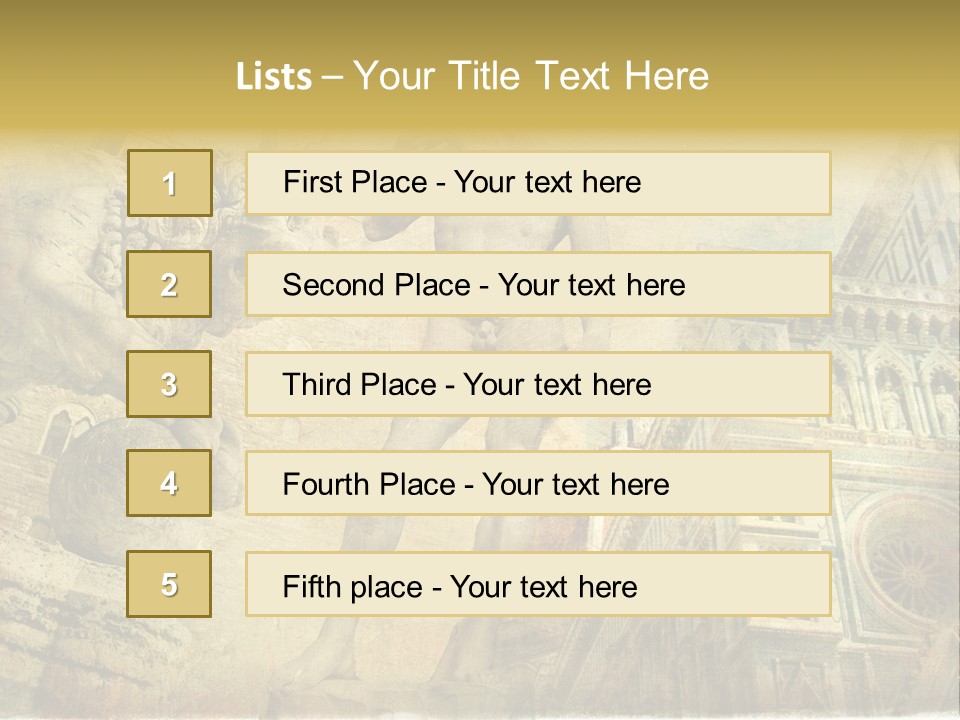Select the number 2 box
The width and height of the screenshot is (960, 720).
(x=169, y=284)
